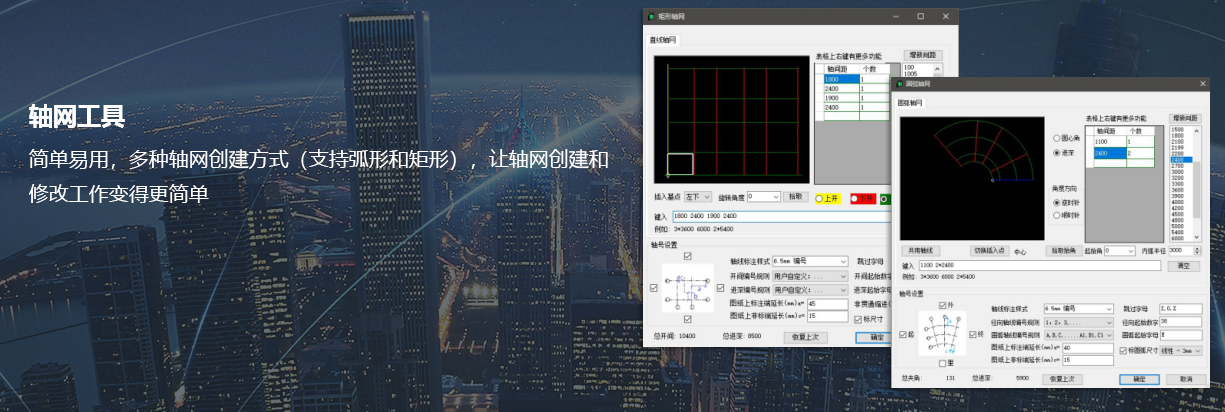This screenshot has width=1225, height=412.
Task: Toggle the checkbox below the rectangular diagram
Action: pyautogui.click(x=688, y=319)
